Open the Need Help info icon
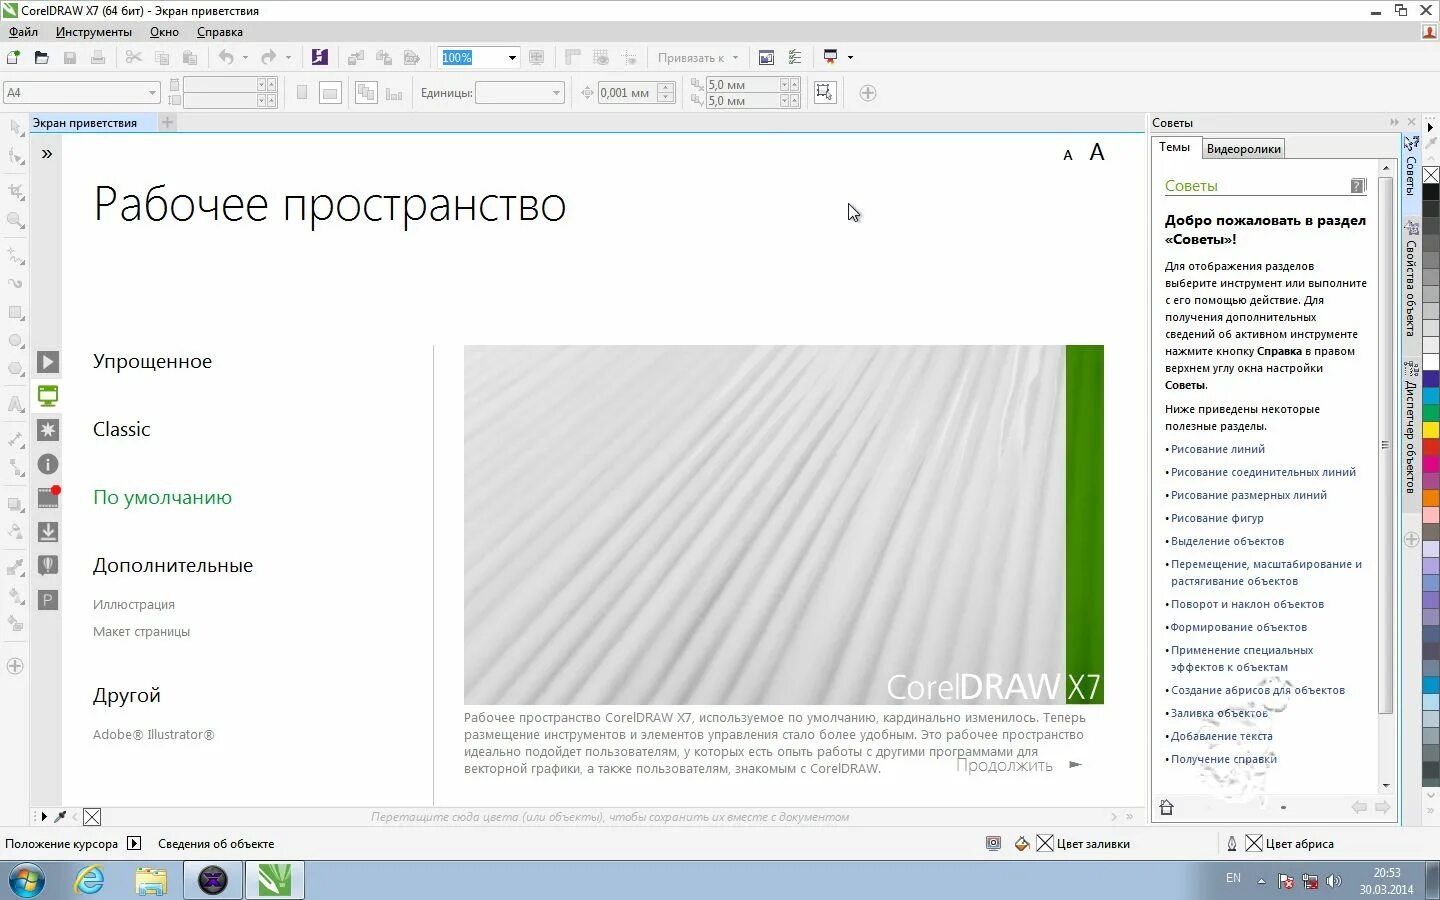Screen dimensions: 1440x900 (x=48, y=464)
